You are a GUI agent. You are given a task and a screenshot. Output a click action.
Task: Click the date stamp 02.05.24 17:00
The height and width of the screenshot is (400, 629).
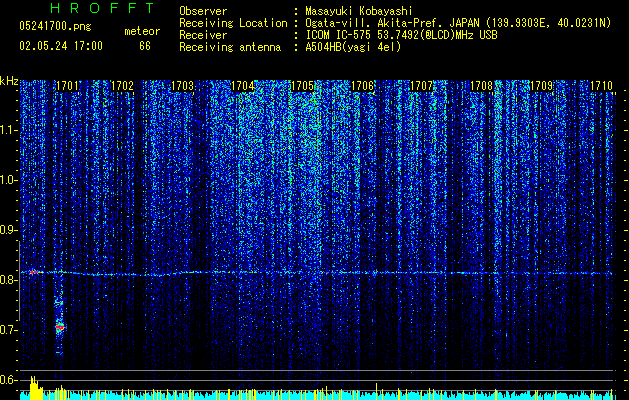(x=61, y=46)
